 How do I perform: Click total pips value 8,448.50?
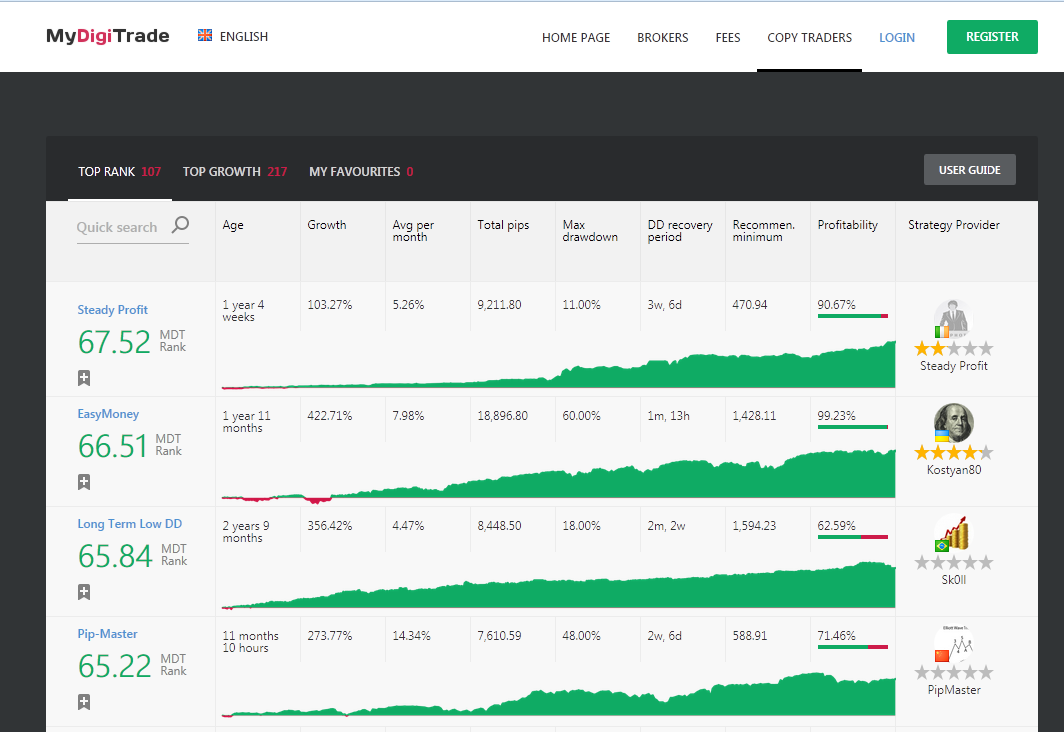499,525
